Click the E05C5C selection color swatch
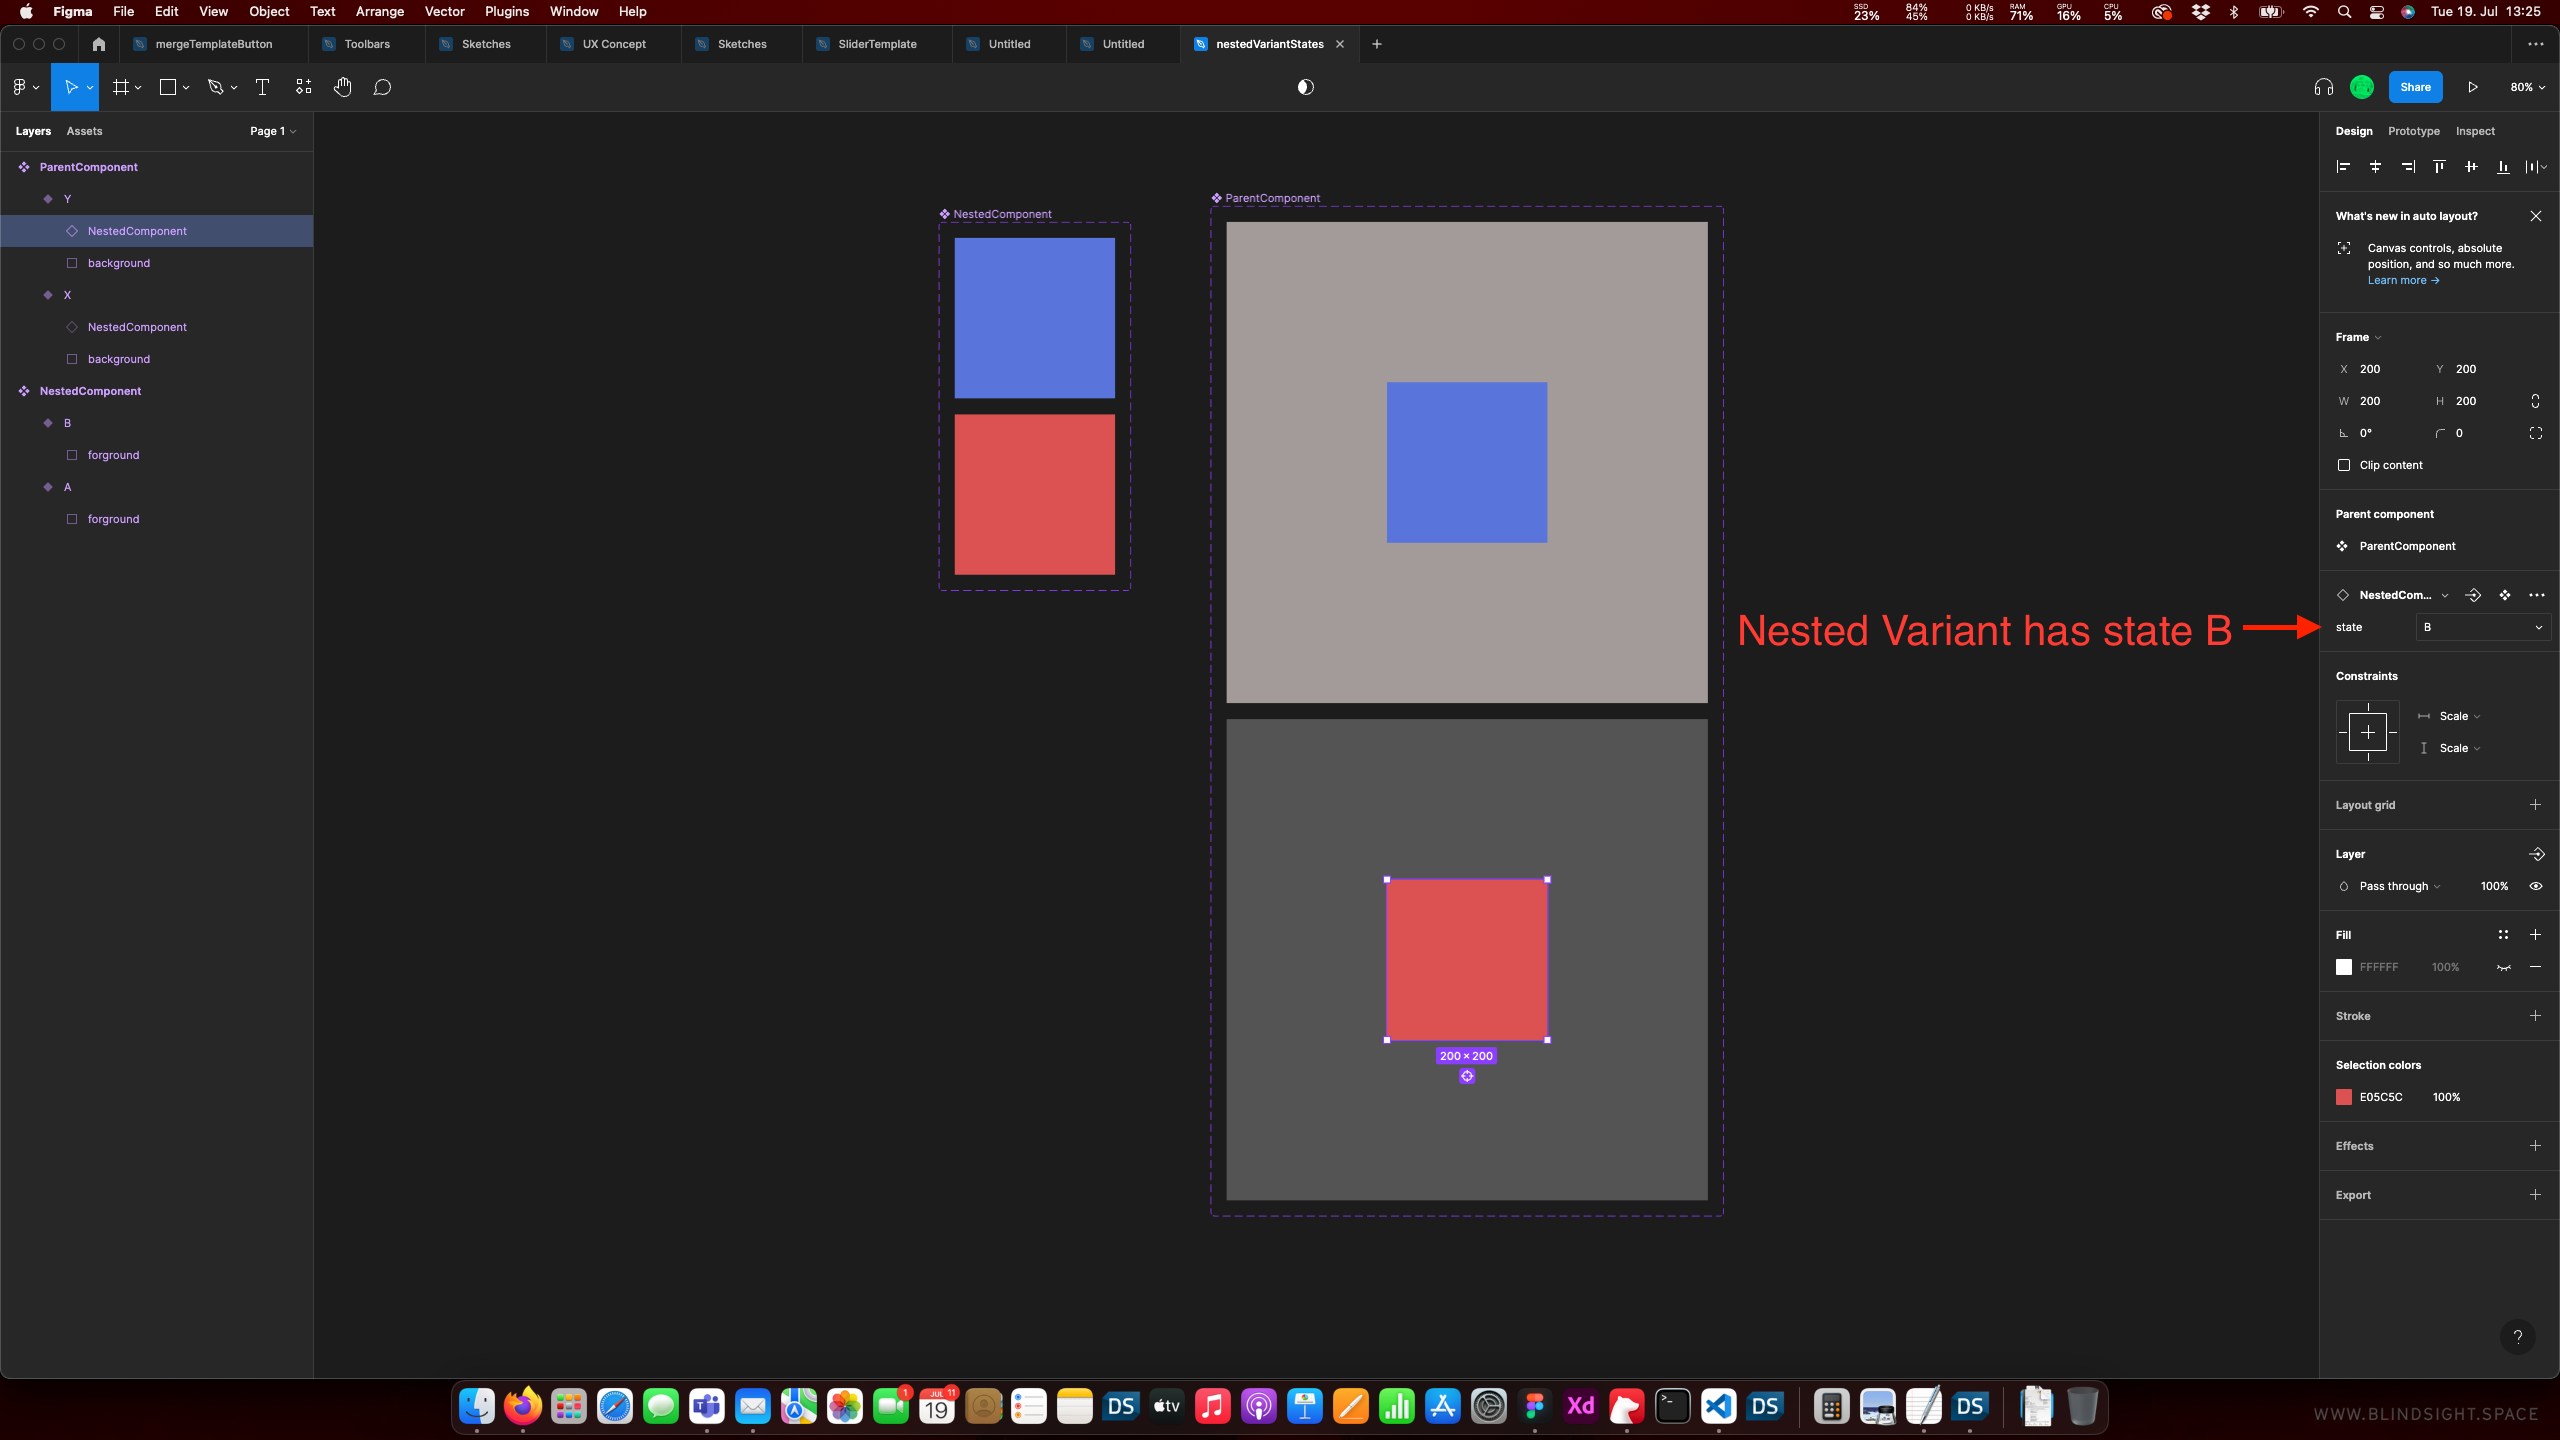Viewport: 2560px width, 1440px height. point(2344,1097)
